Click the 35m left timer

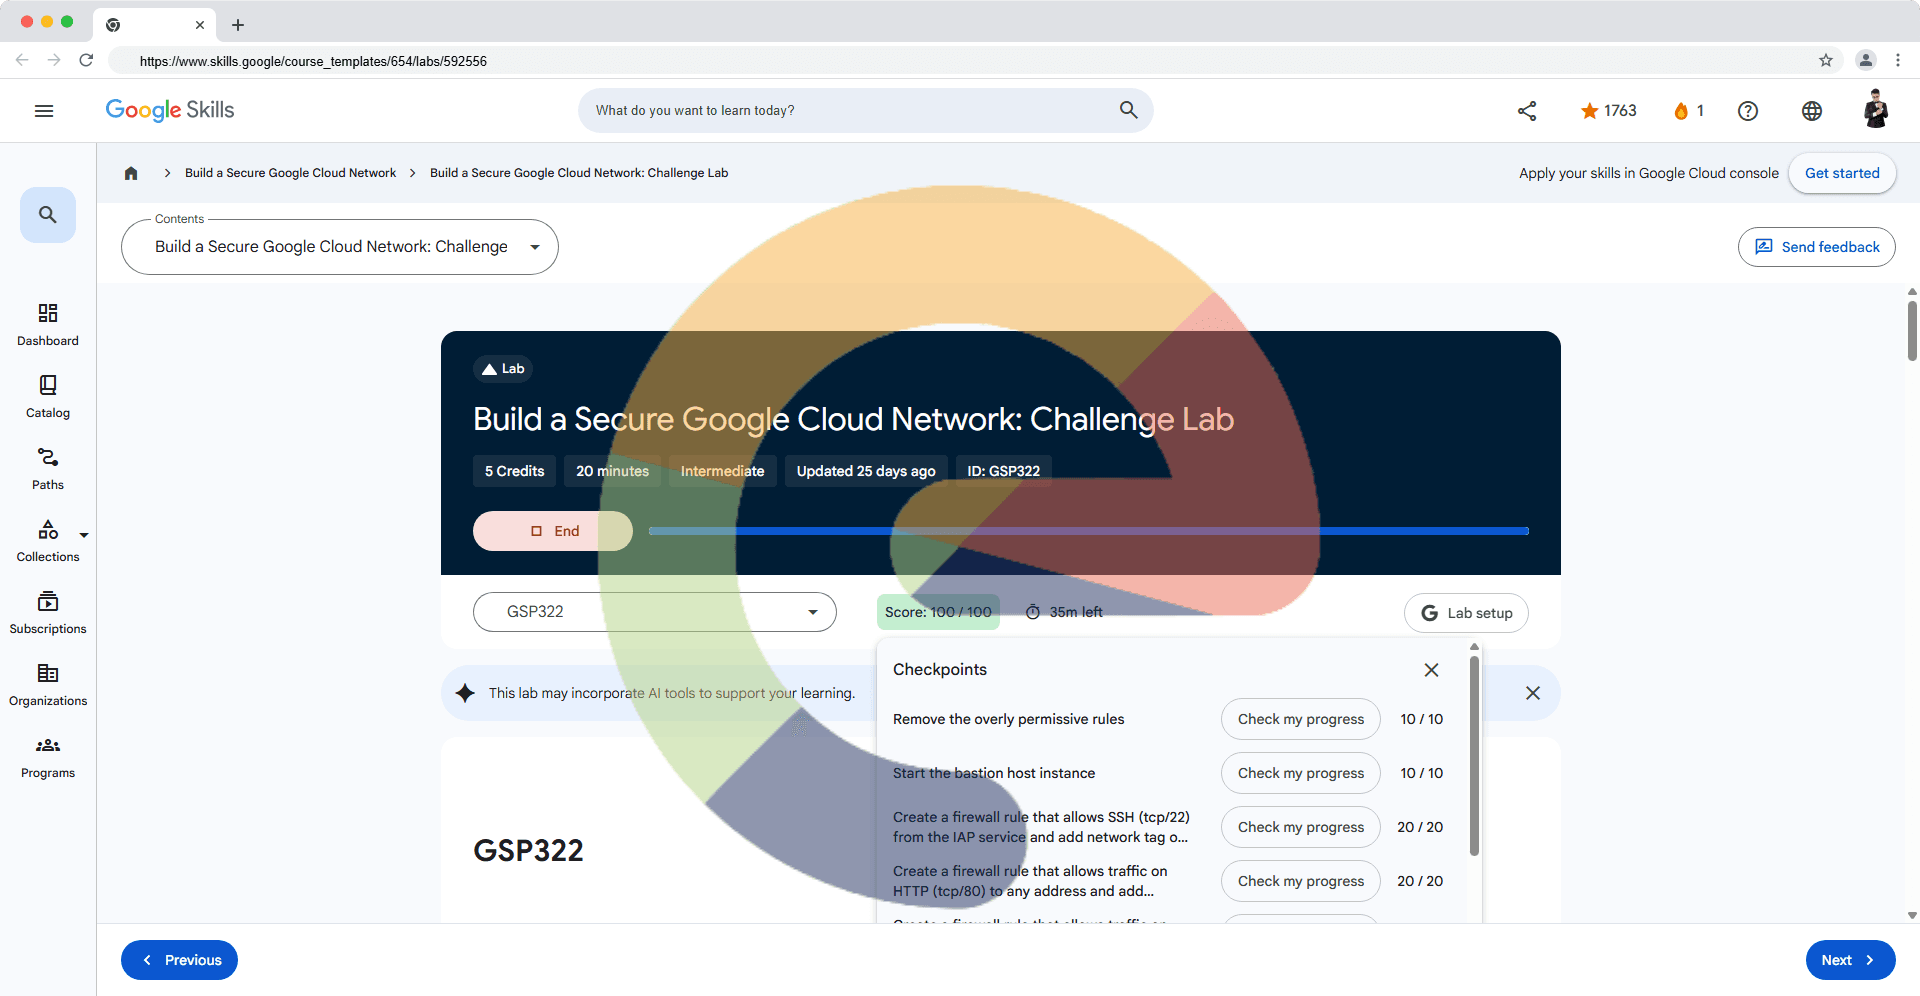[1064, 612]
